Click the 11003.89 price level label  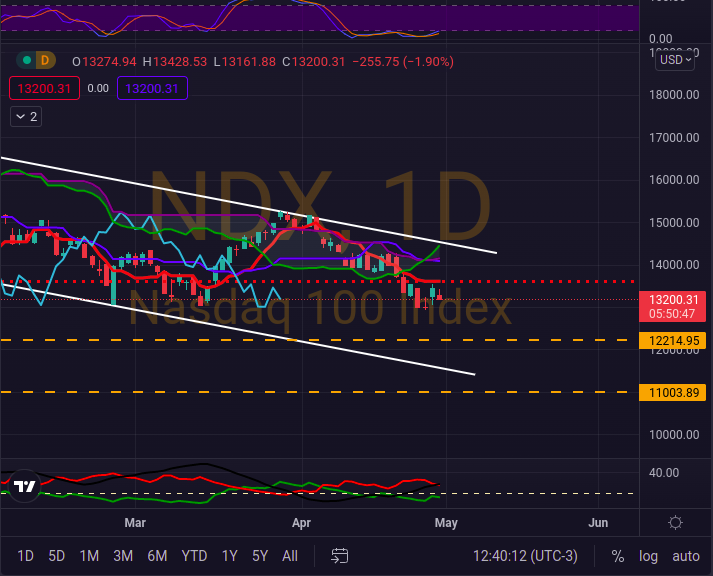coord(677,393)
